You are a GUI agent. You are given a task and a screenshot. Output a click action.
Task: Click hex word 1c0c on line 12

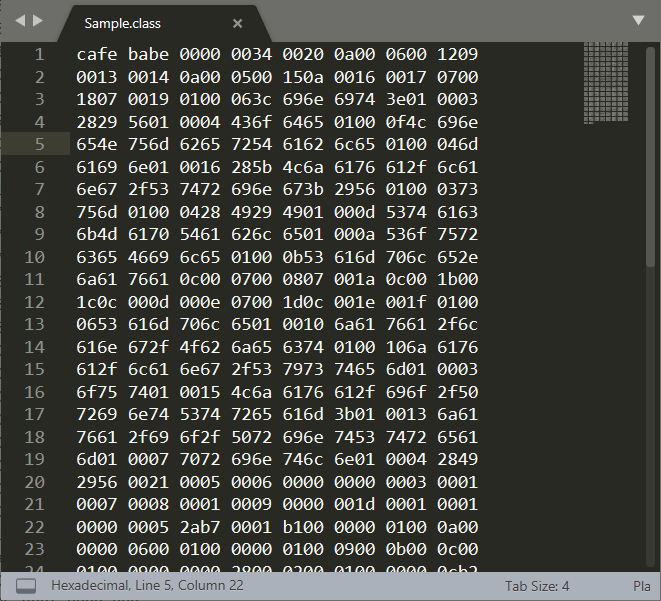click(x=97, y=302)
